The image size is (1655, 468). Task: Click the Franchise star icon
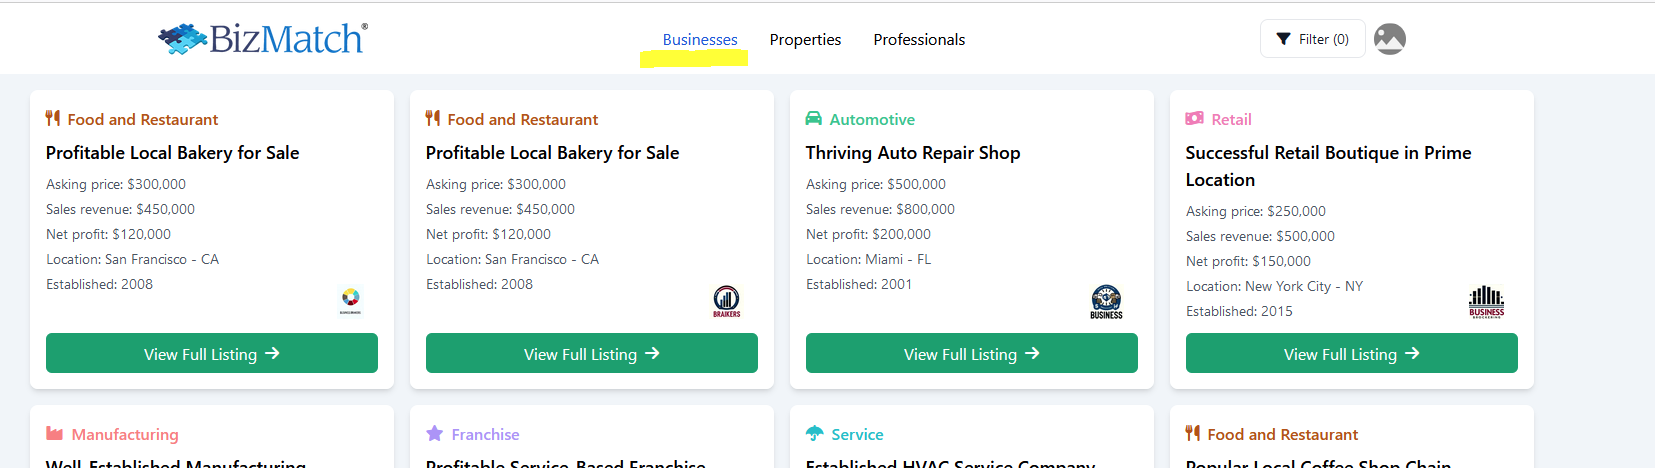click(434, 434)
